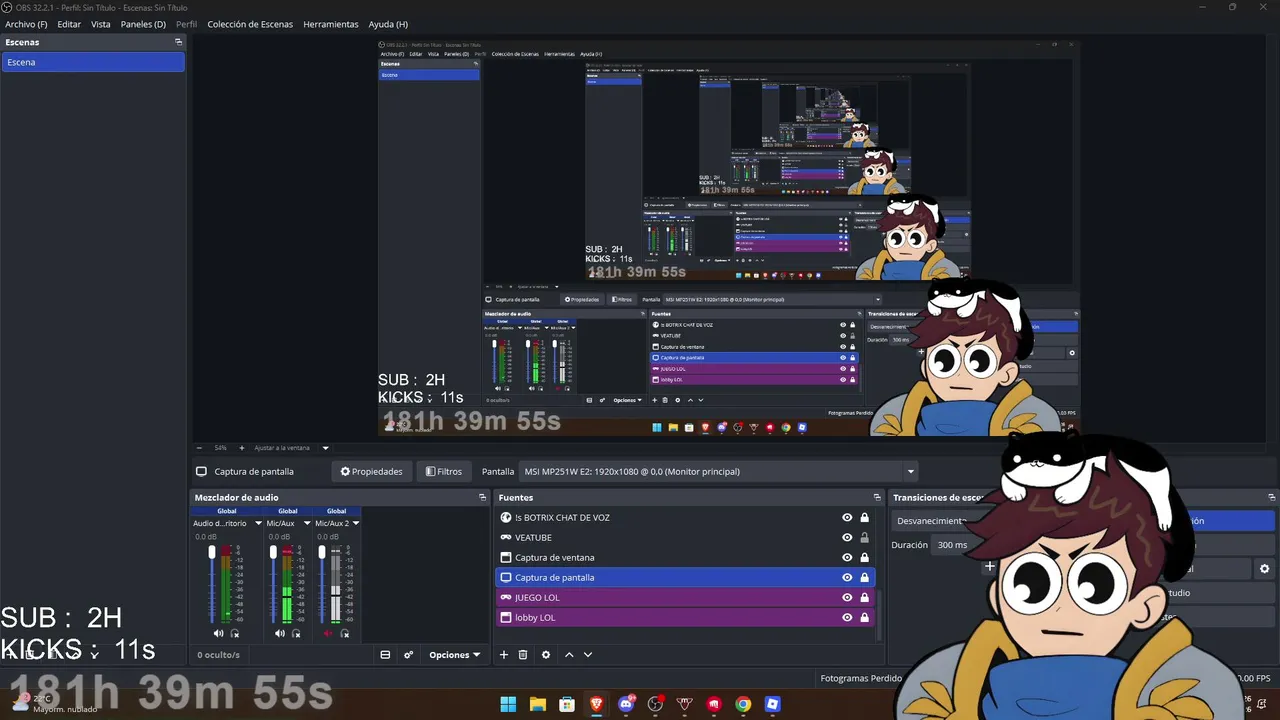
Task: Unlock the Captura de pantalla source
Action: [865, 577]
